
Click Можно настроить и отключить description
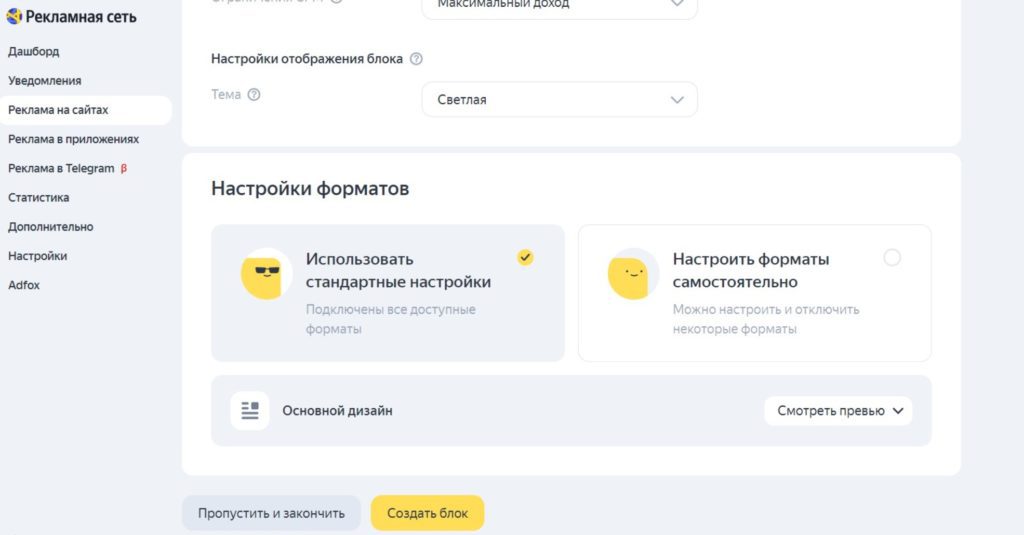[766, 319]
